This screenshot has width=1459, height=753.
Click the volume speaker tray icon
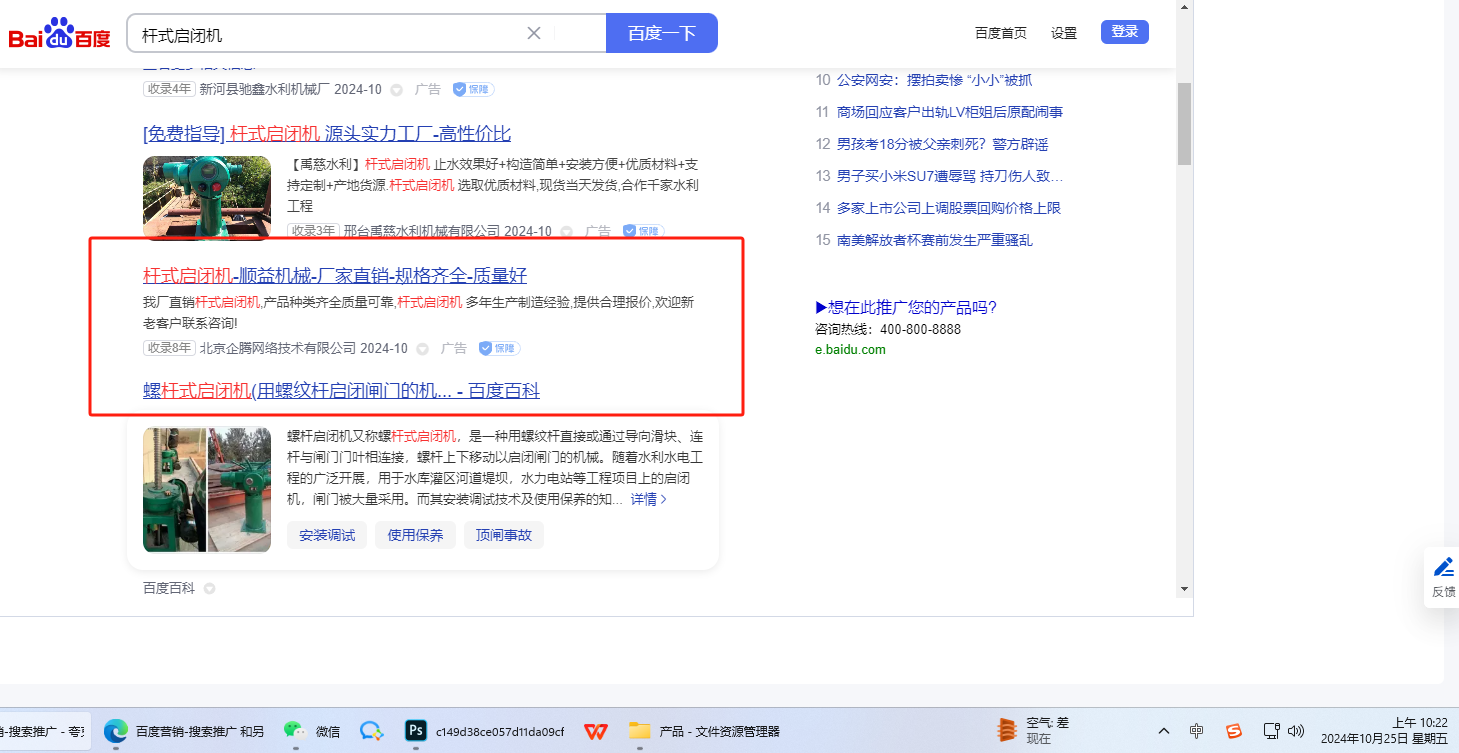1296,731
